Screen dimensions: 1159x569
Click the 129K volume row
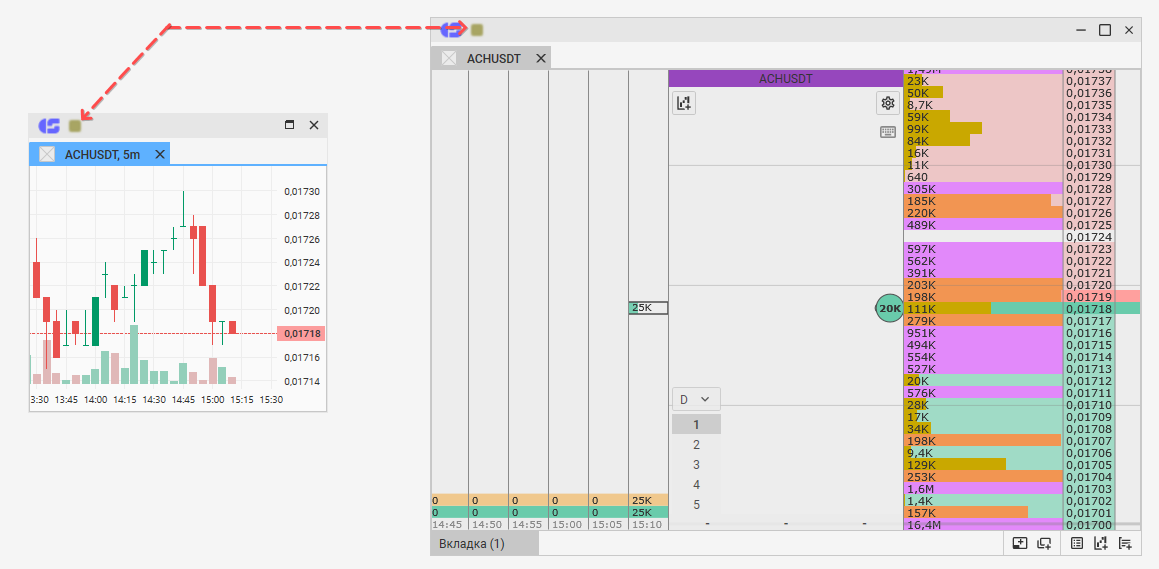point(983,465)
